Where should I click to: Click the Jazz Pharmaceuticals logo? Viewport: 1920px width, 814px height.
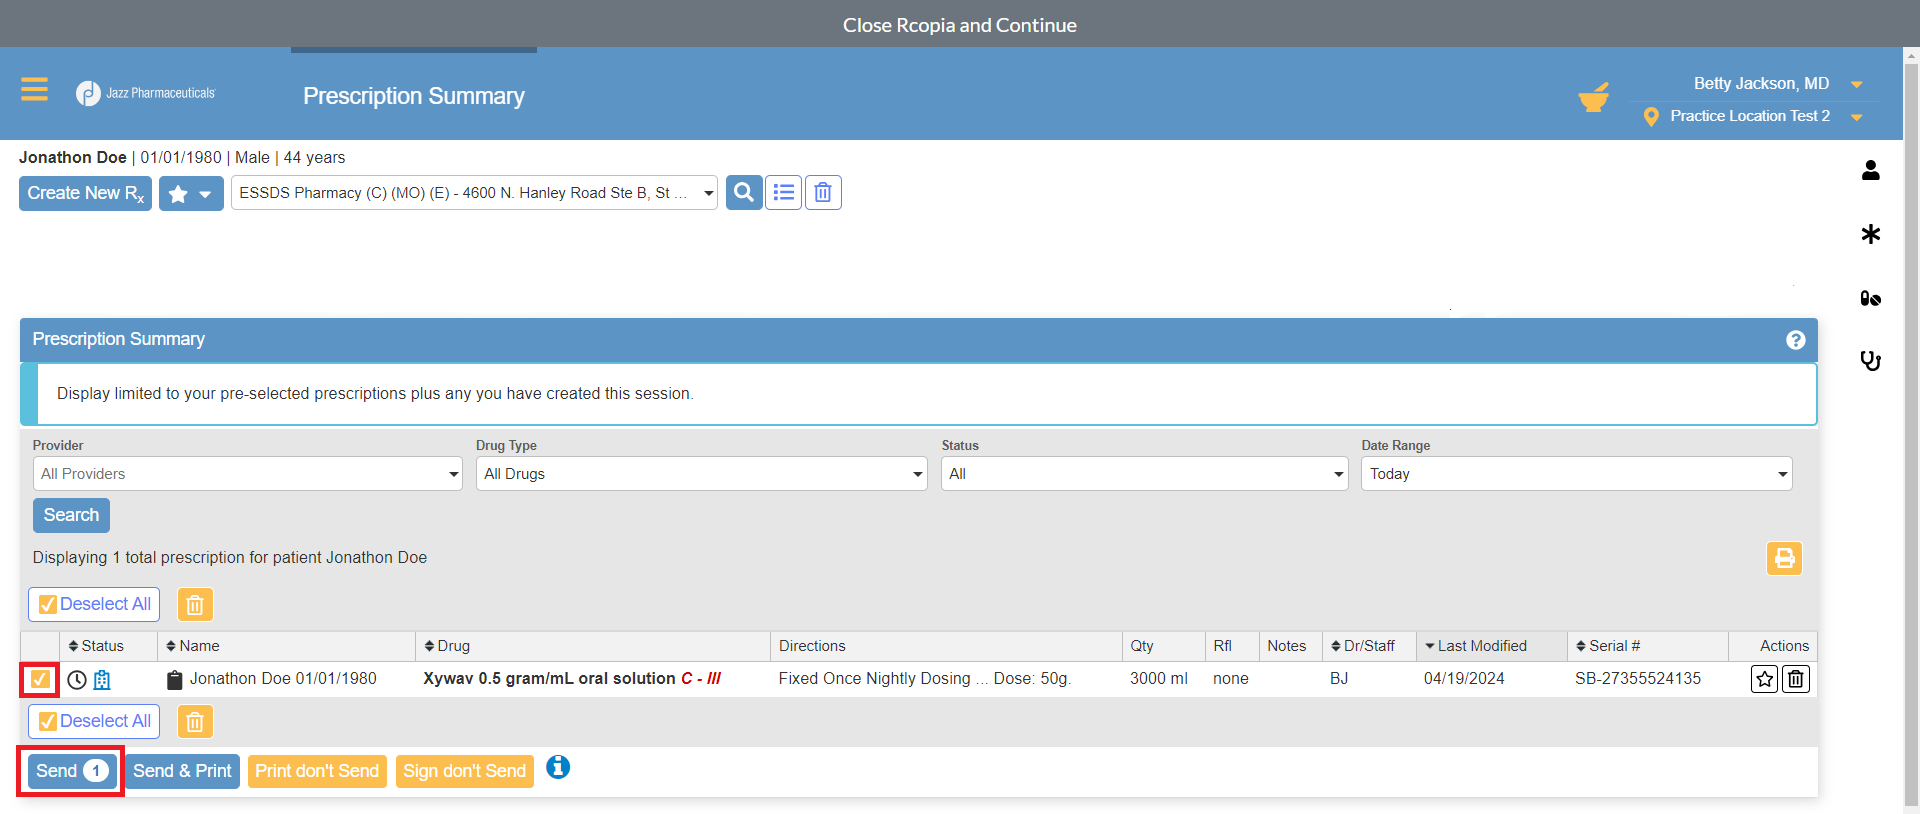pos(146,93)
